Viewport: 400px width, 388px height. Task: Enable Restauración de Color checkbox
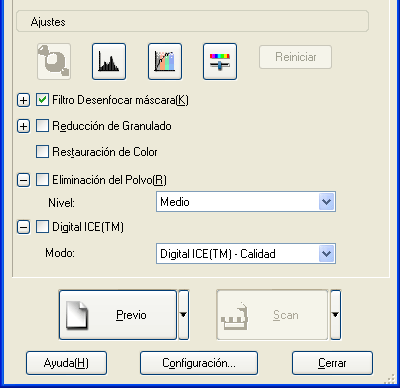[42, 152]
